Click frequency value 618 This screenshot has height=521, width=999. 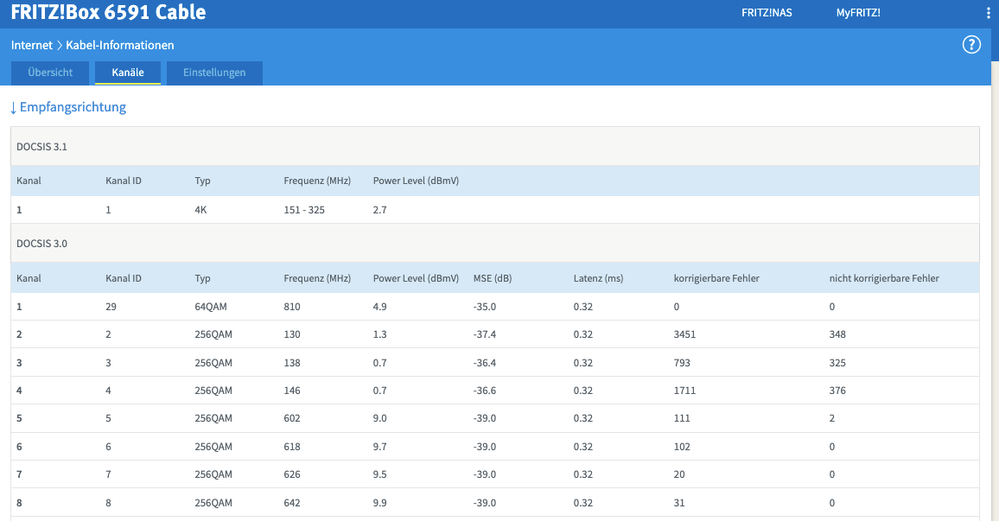pos(292,446)
